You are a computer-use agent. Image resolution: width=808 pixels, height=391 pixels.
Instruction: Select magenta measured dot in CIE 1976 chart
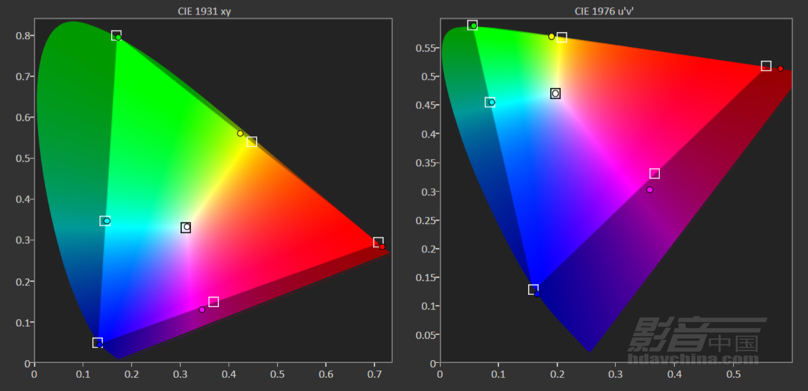coord(650,190)
